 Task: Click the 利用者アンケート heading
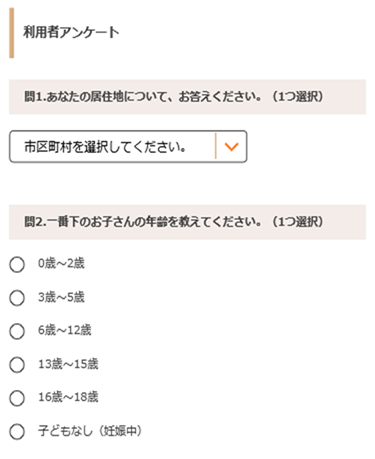coord(71,33)
